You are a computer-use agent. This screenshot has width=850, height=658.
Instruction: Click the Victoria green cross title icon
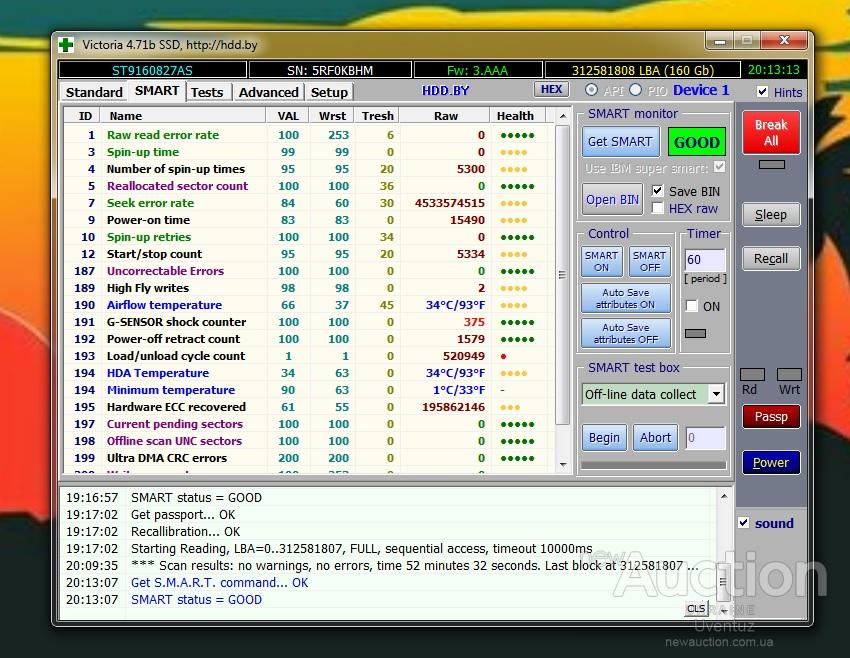66,44
